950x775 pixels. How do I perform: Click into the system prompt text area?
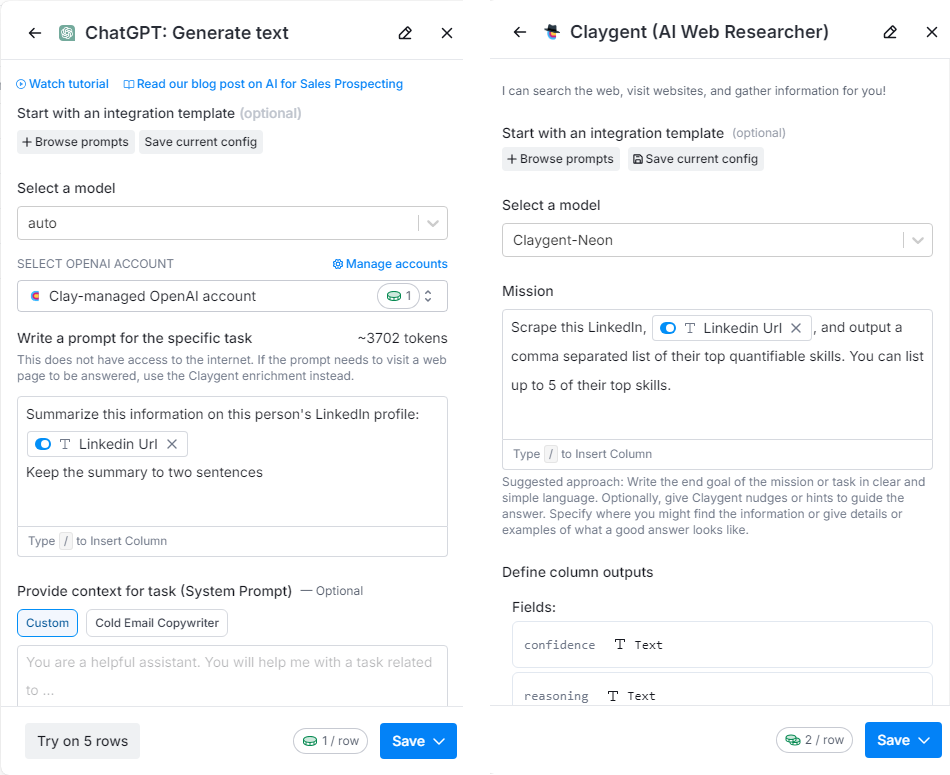click(x=232, y=676)
